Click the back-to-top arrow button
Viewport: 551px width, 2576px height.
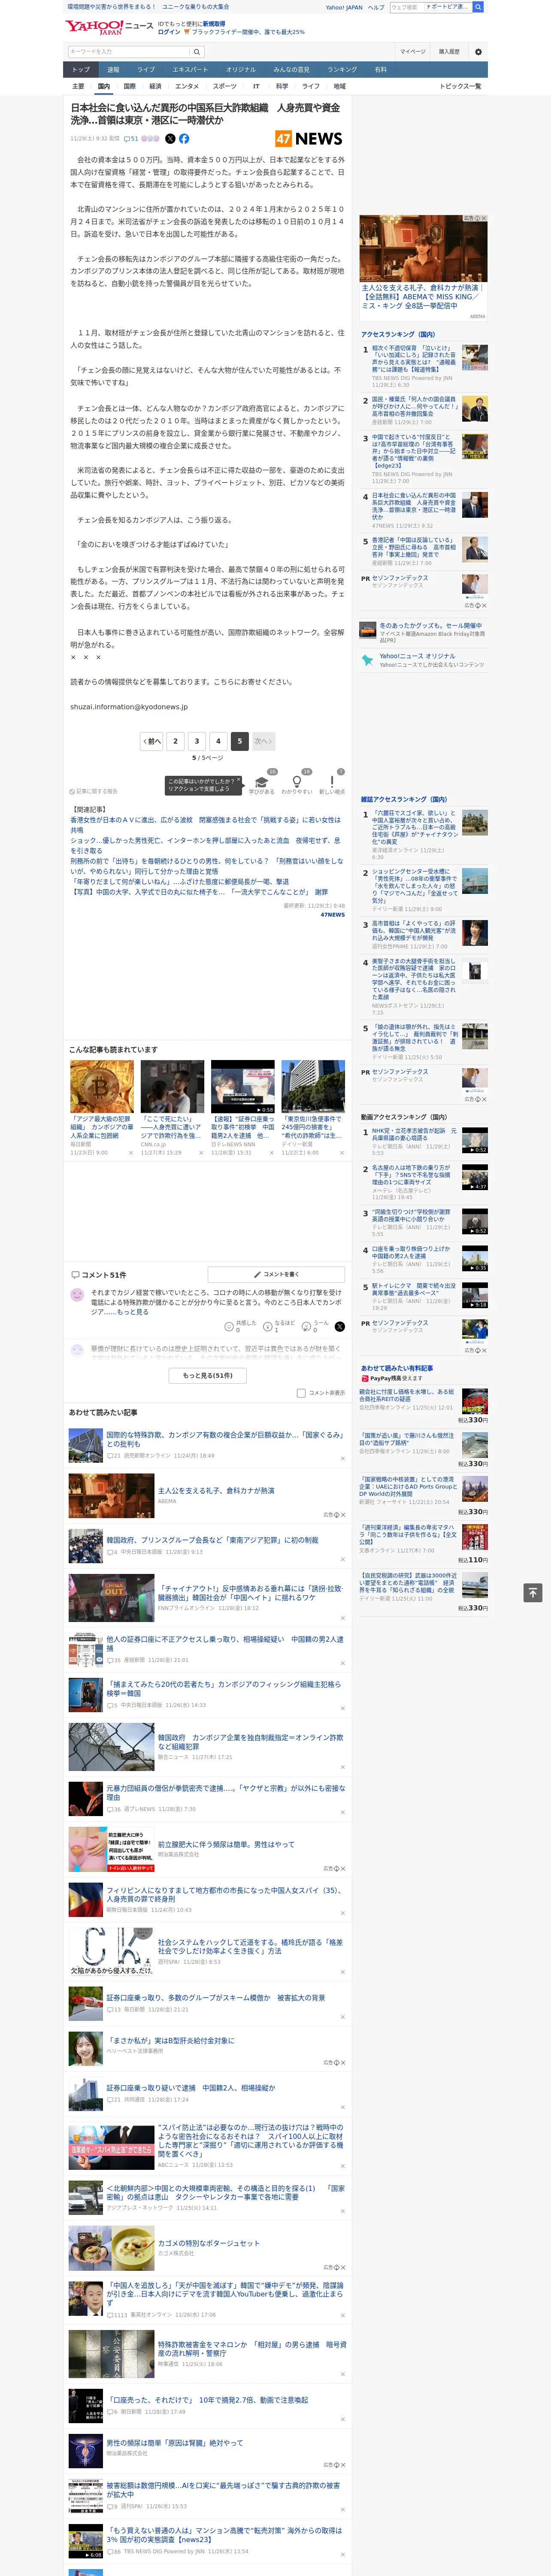click(x=533, y=1593)
